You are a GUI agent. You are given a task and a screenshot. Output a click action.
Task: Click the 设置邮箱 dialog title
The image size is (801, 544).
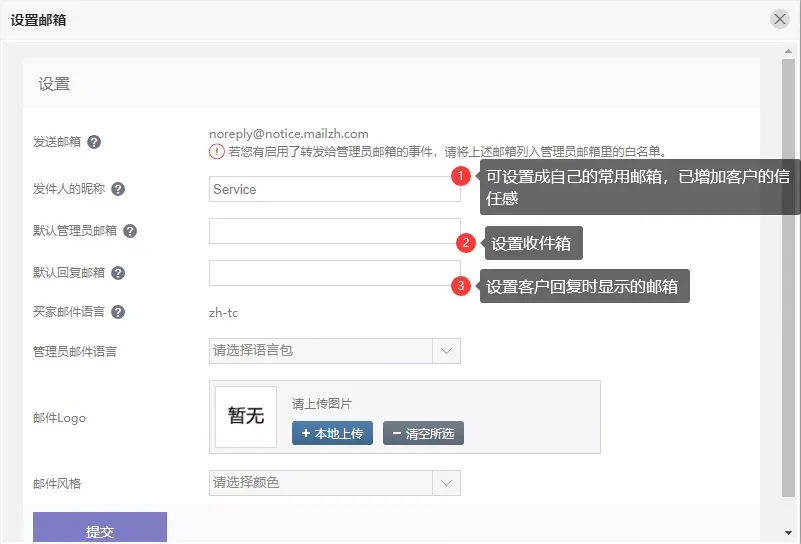(38, 20)
